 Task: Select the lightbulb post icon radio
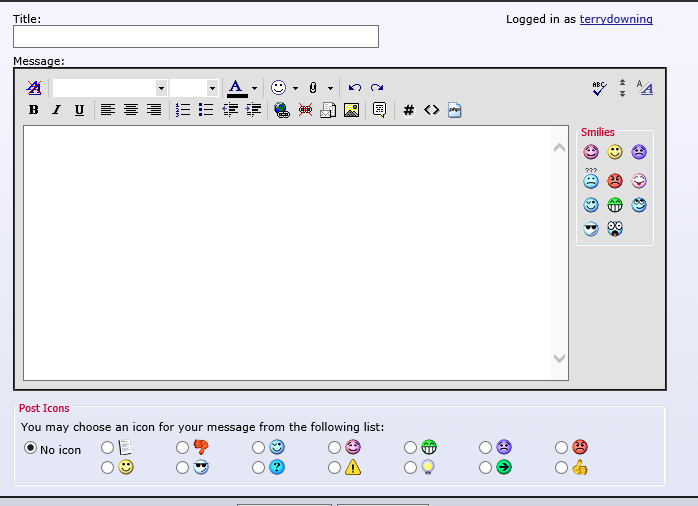(x=410, y=467)
